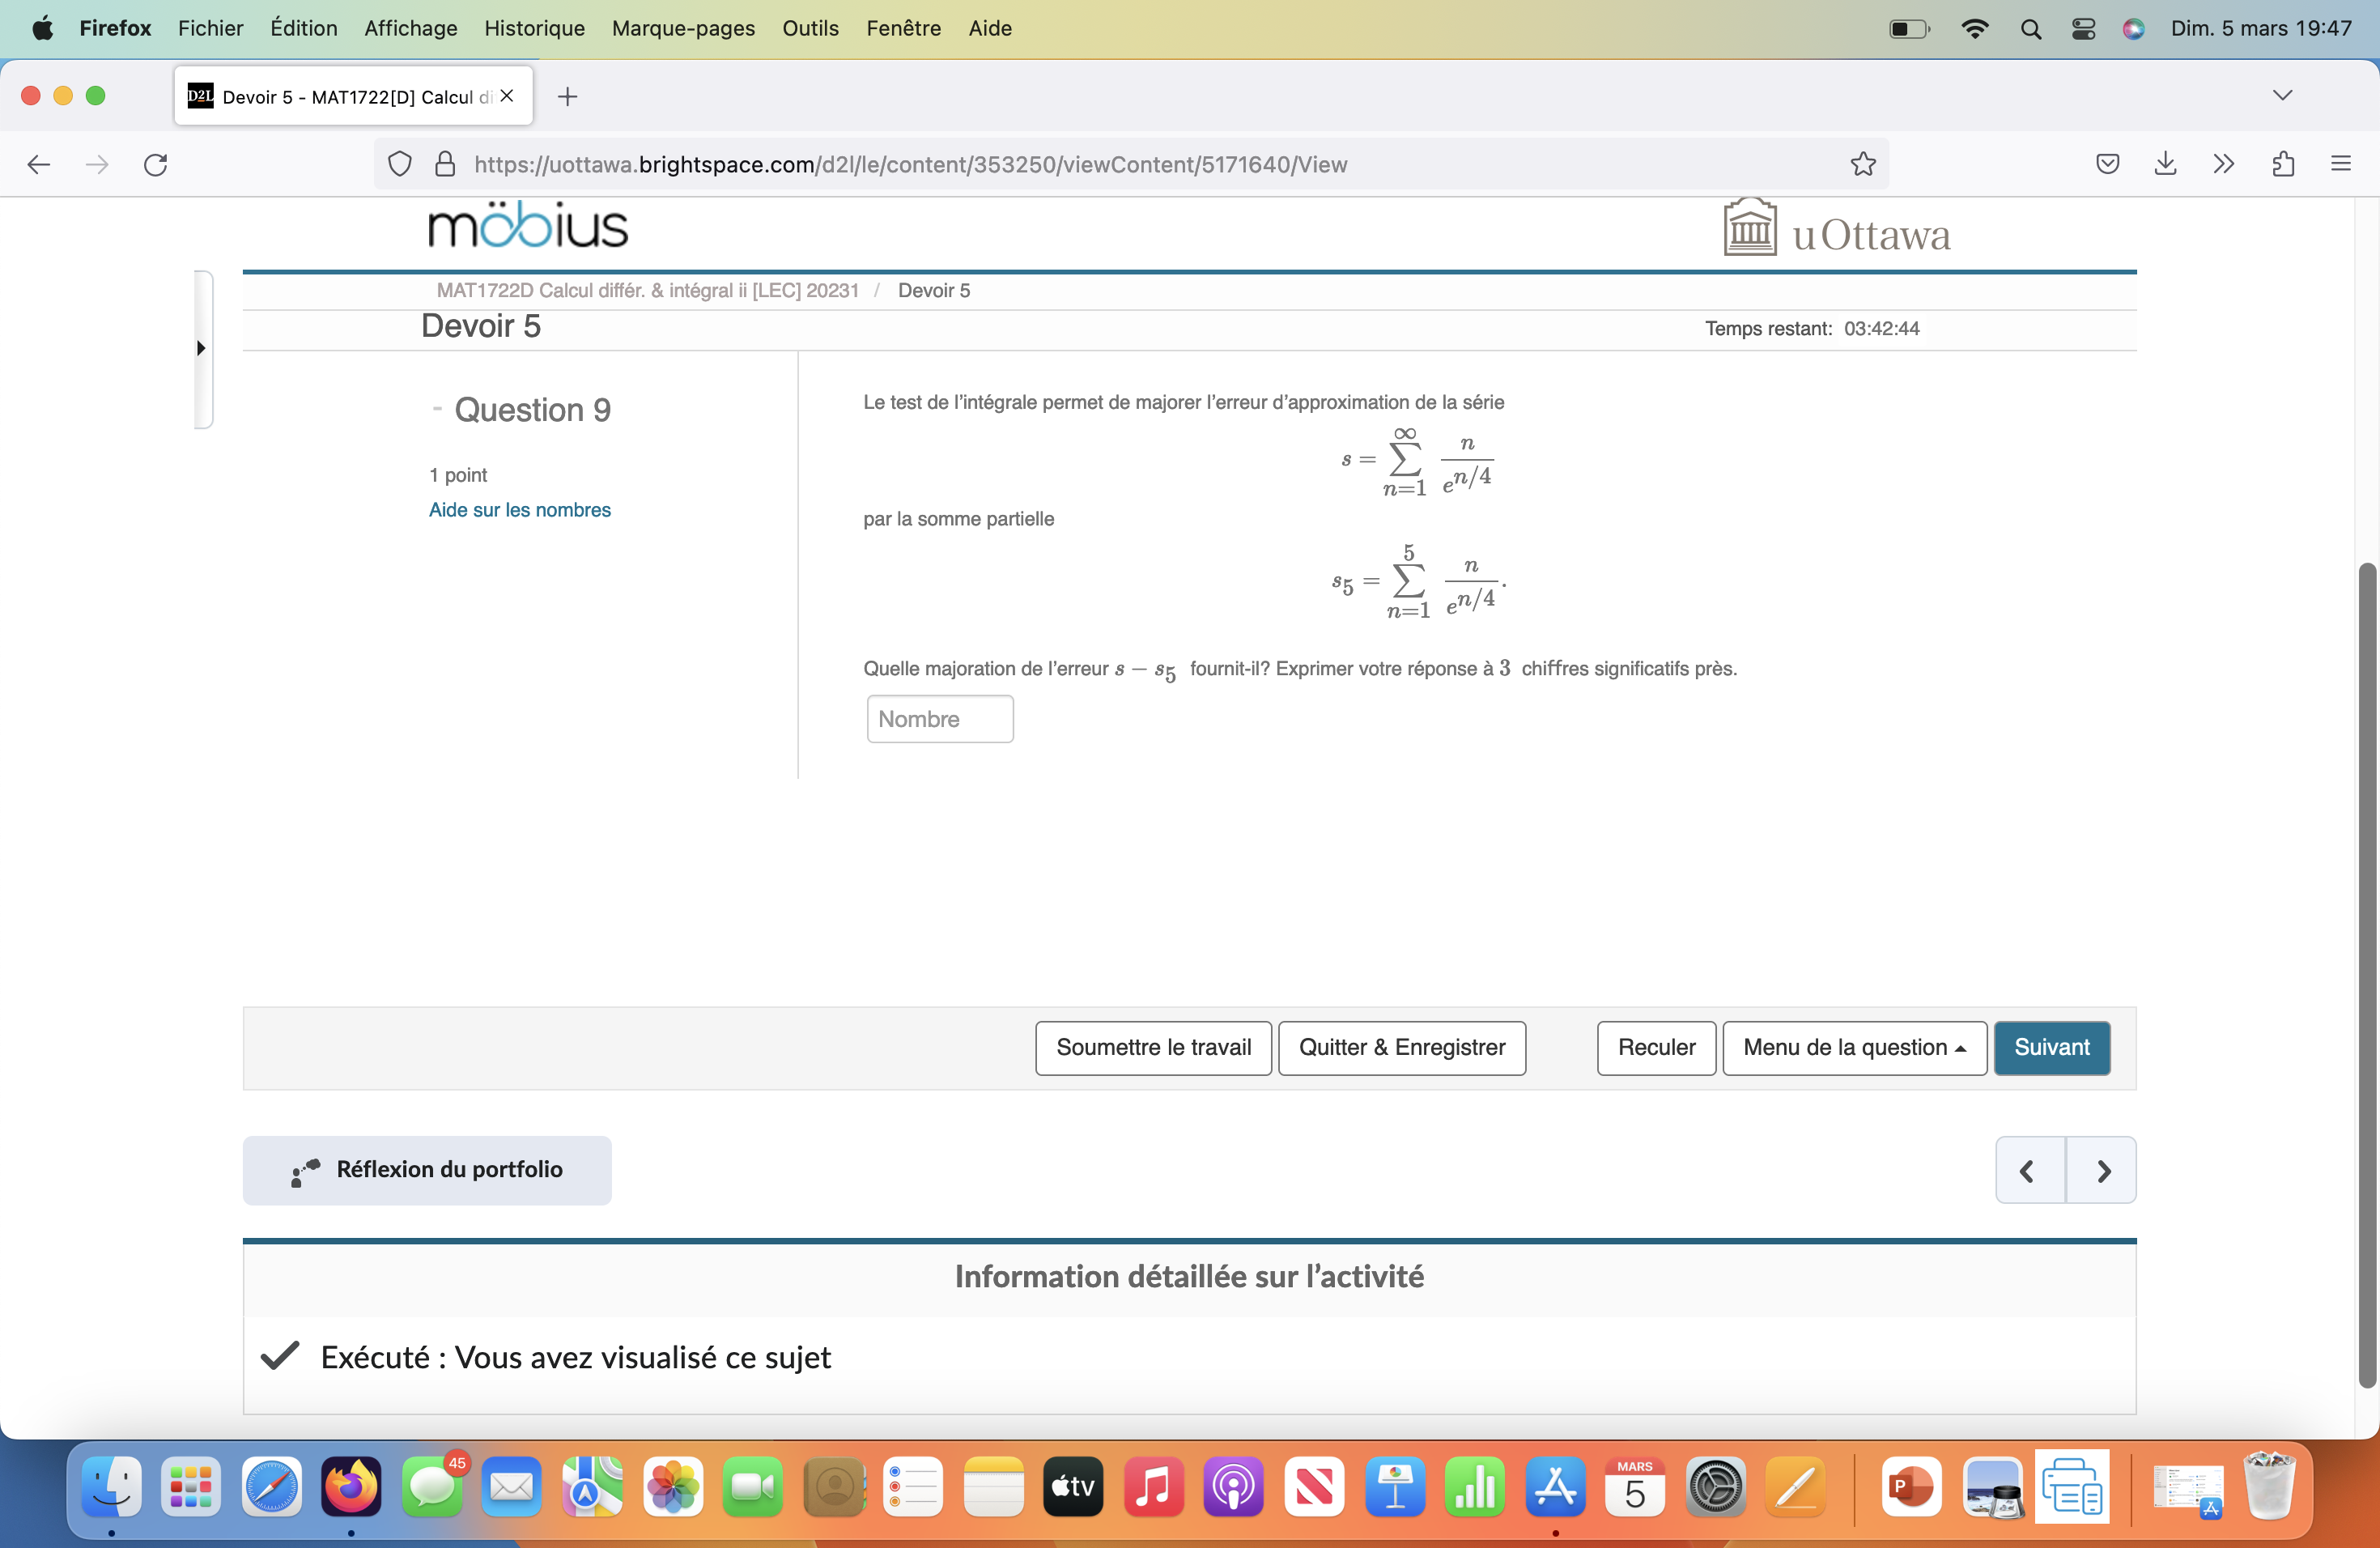Bookmark this page with star icon
Screen dimensions: 2380x1548
coord(1862,164)
